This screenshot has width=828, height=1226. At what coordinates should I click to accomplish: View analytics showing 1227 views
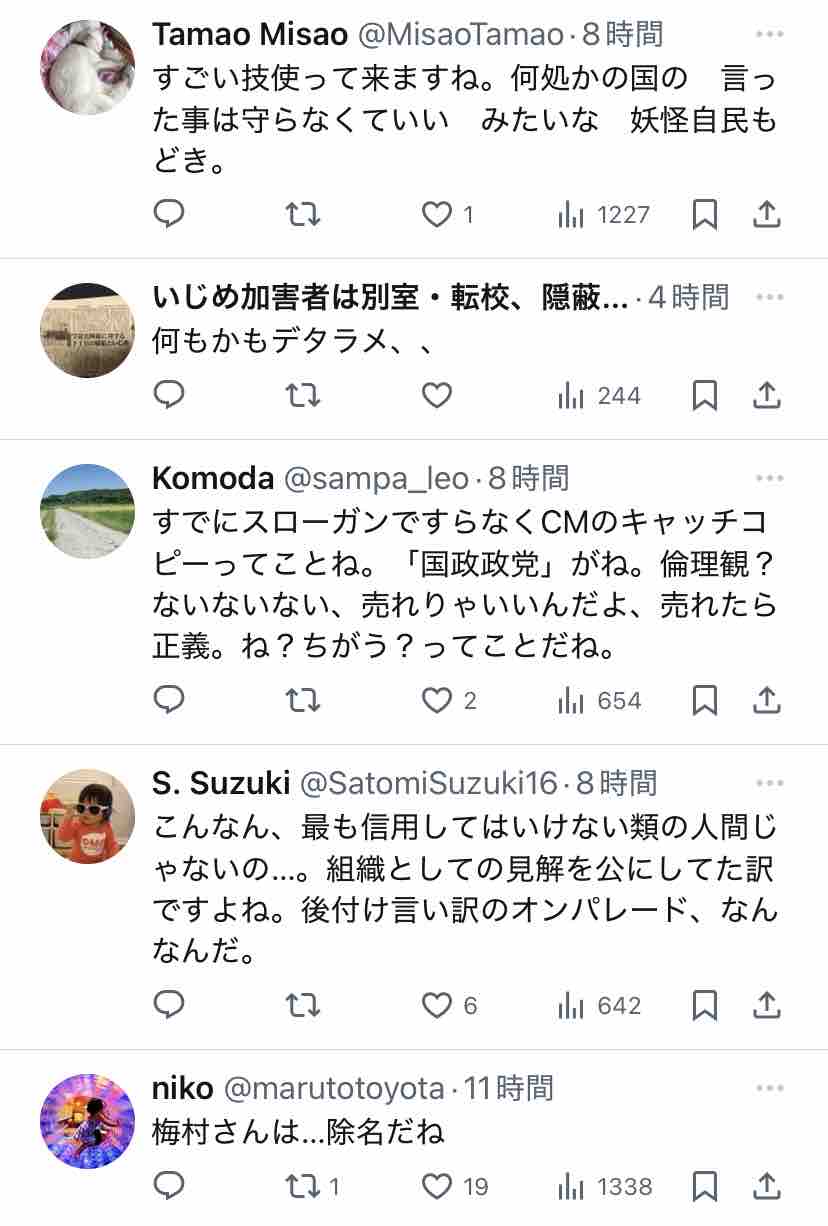604,214
